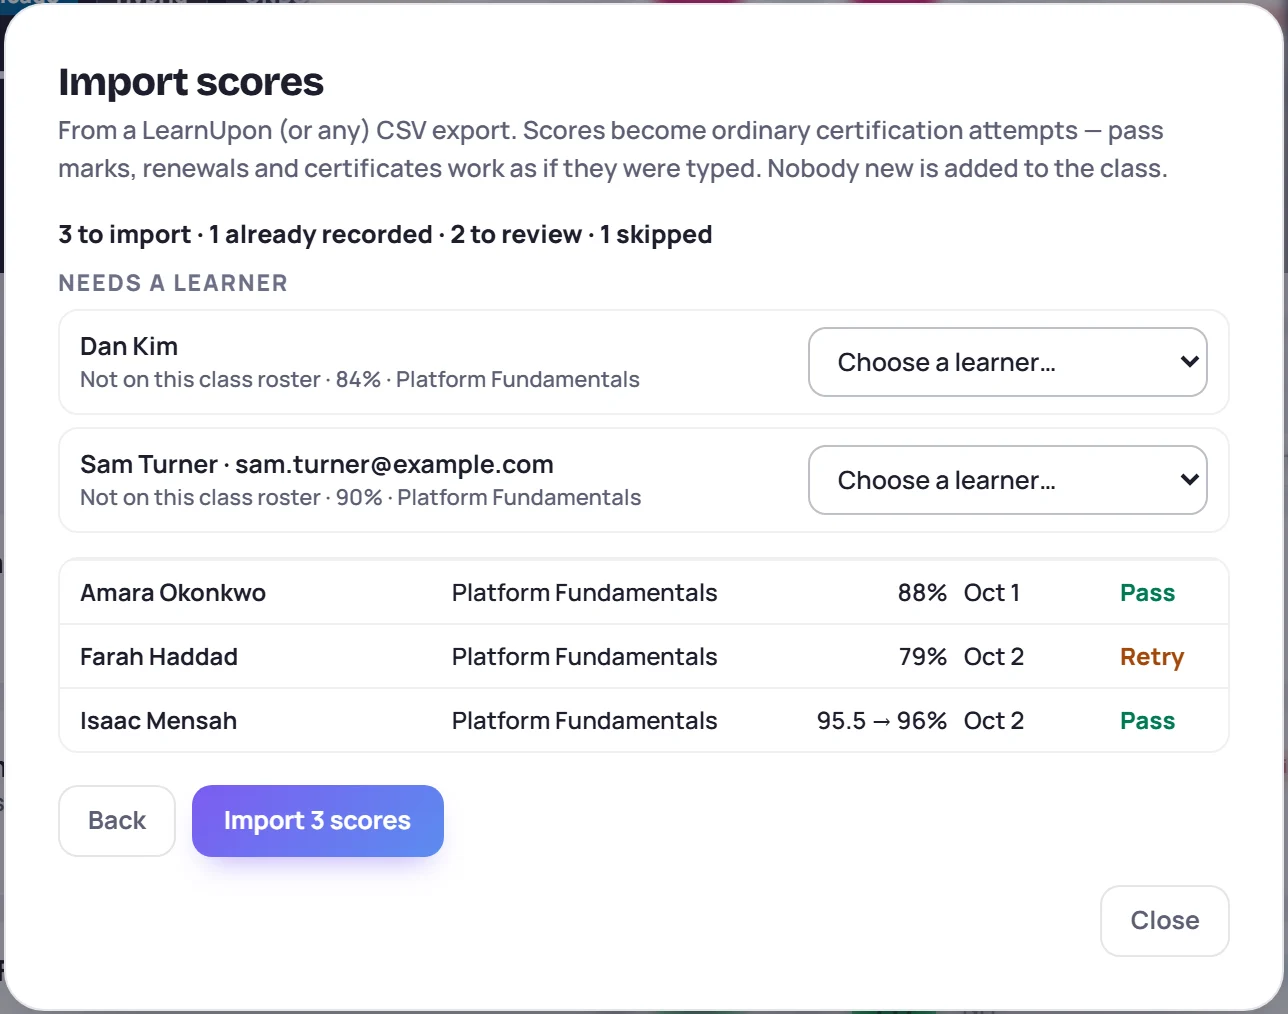This screenshot has height=1014, width=1288.
Task: Click Platform Fundamentals in Isaac Mensah's row
Action: (584, 721)
